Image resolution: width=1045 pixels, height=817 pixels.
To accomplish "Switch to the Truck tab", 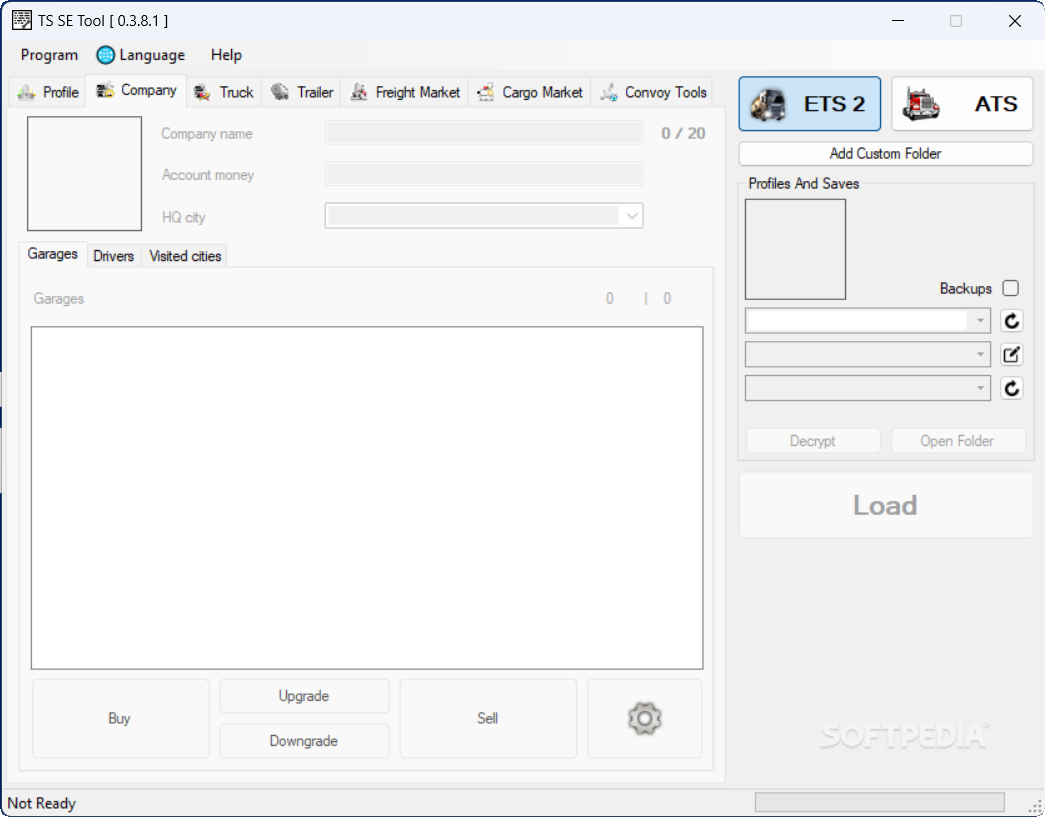I will 224,92.
